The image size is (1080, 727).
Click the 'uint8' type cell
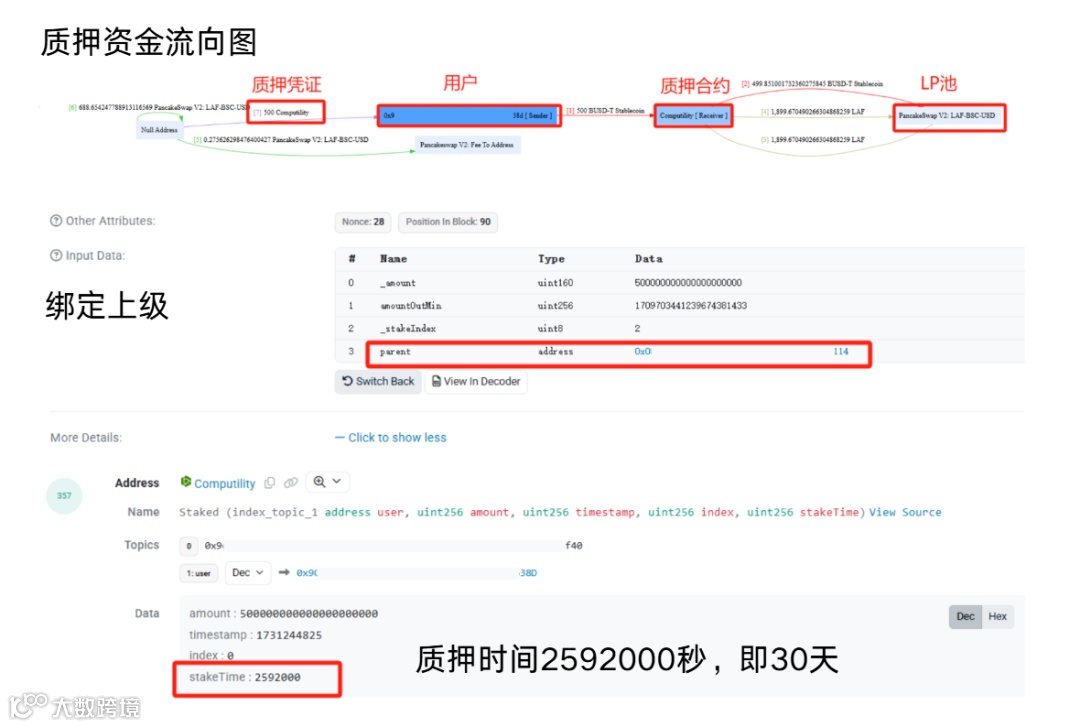pyautogui.click(x=550, y=329)
